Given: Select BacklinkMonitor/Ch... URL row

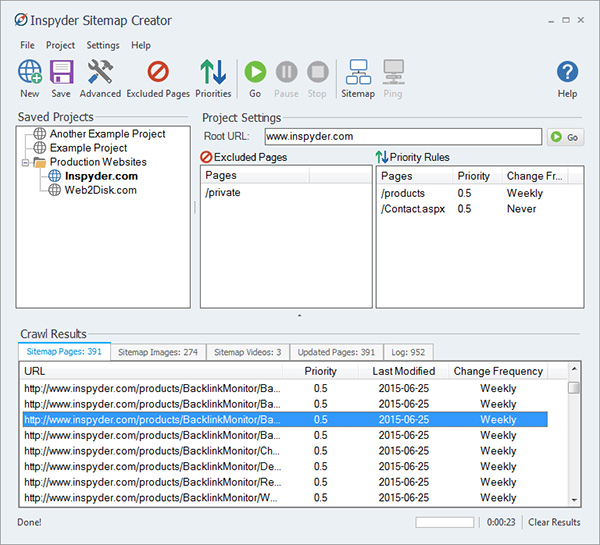Looking at the screenshot, I should (285, 451).
